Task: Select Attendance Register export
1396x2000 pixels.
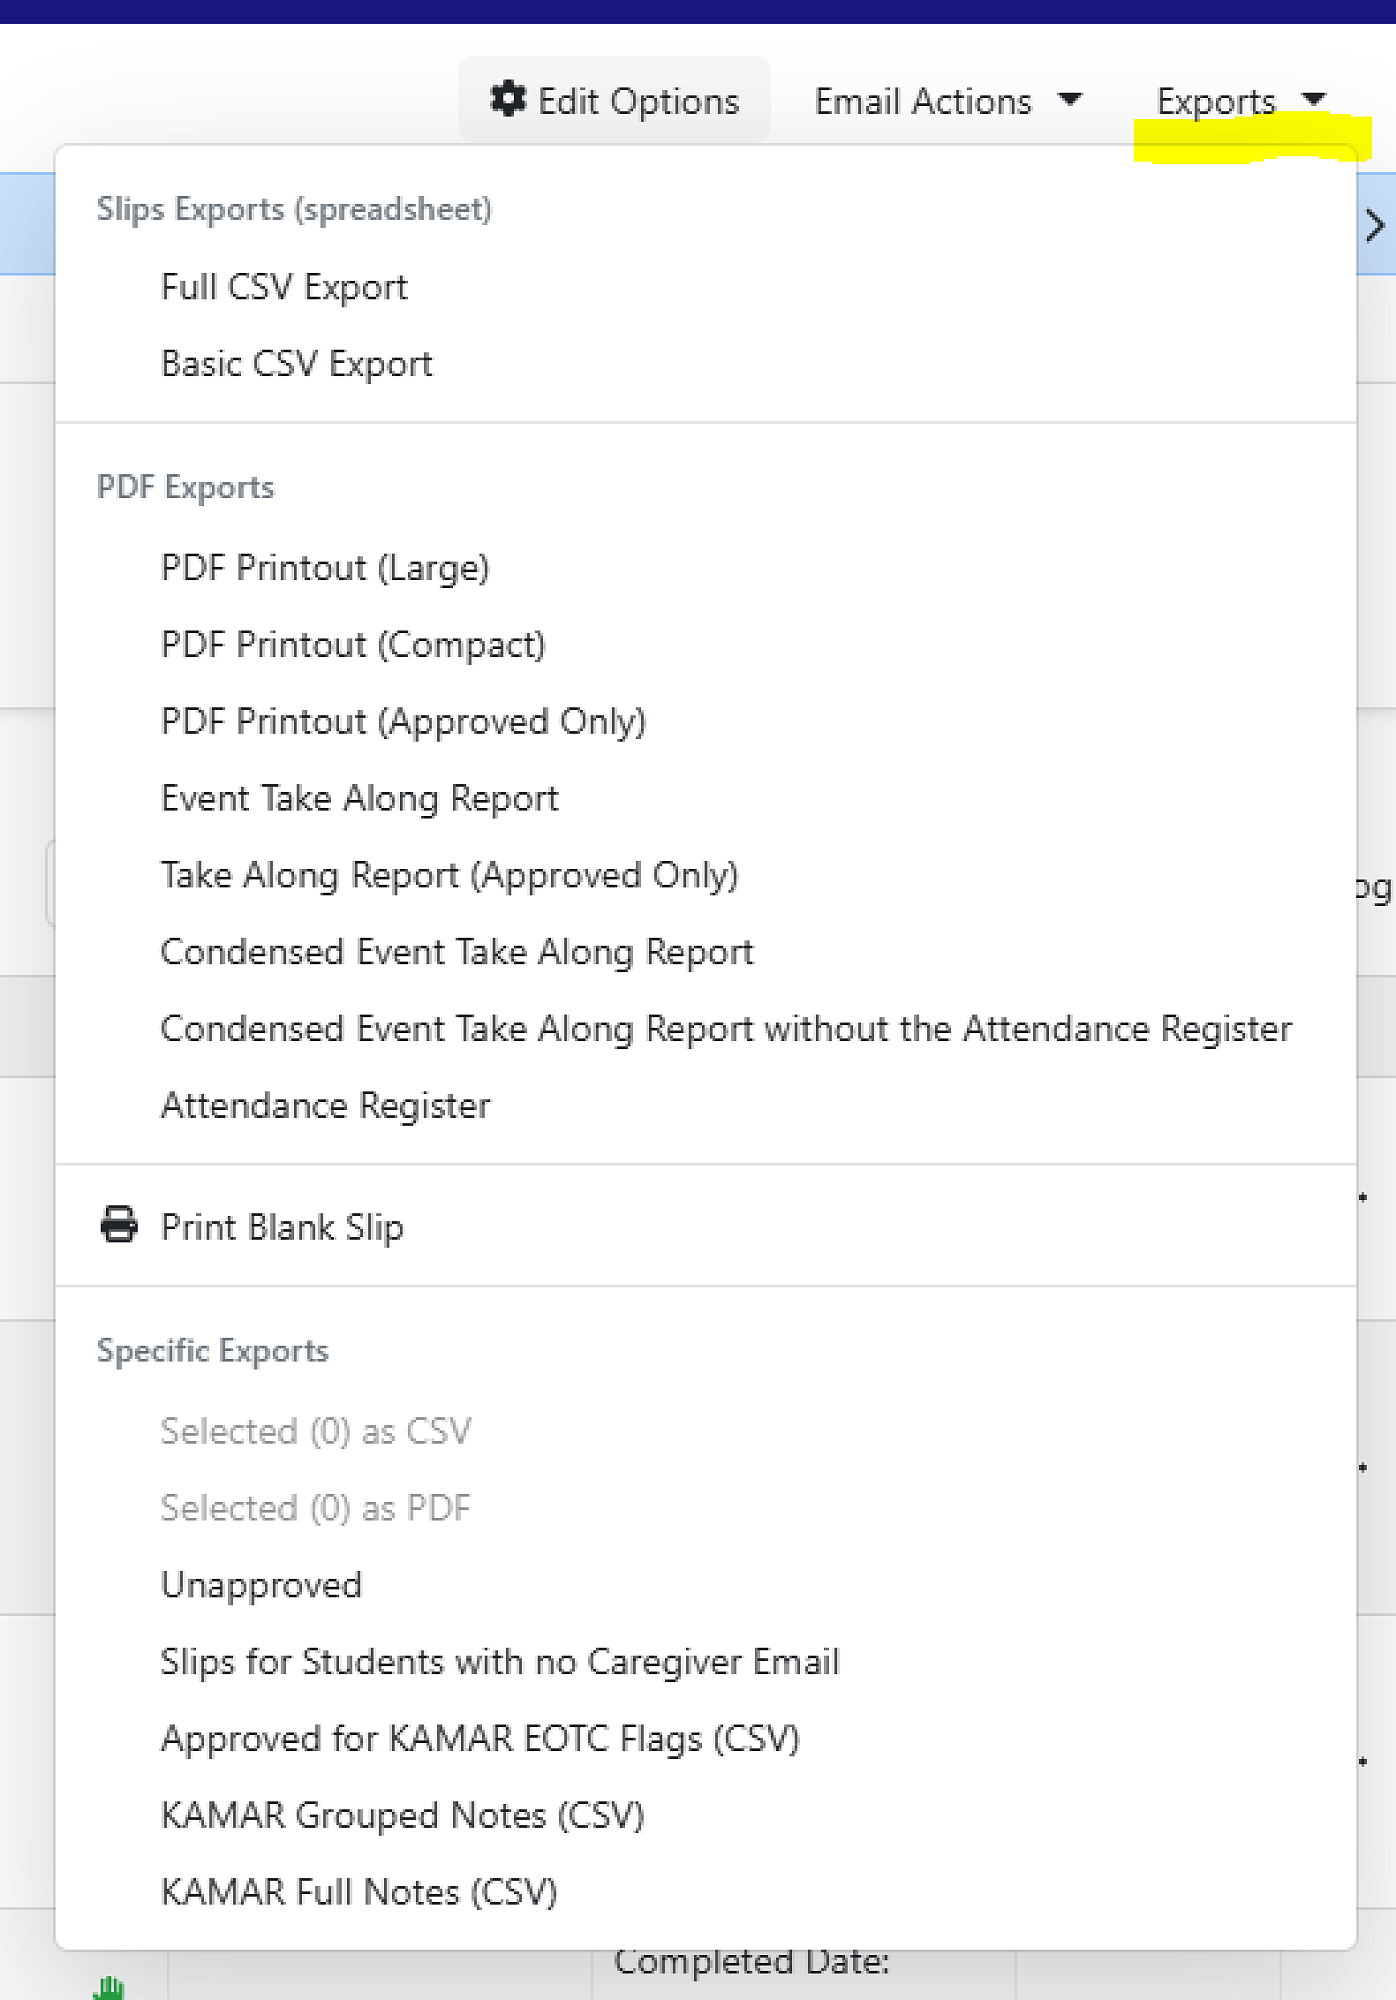Action: (326, 1106)
